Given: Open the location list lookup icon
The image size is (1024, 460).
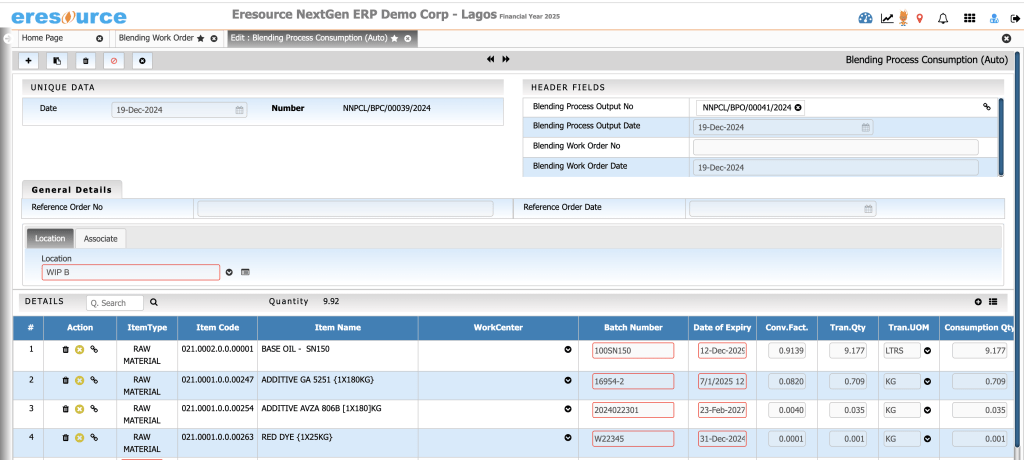Looking at the screenshot, I should click(246, 272).
